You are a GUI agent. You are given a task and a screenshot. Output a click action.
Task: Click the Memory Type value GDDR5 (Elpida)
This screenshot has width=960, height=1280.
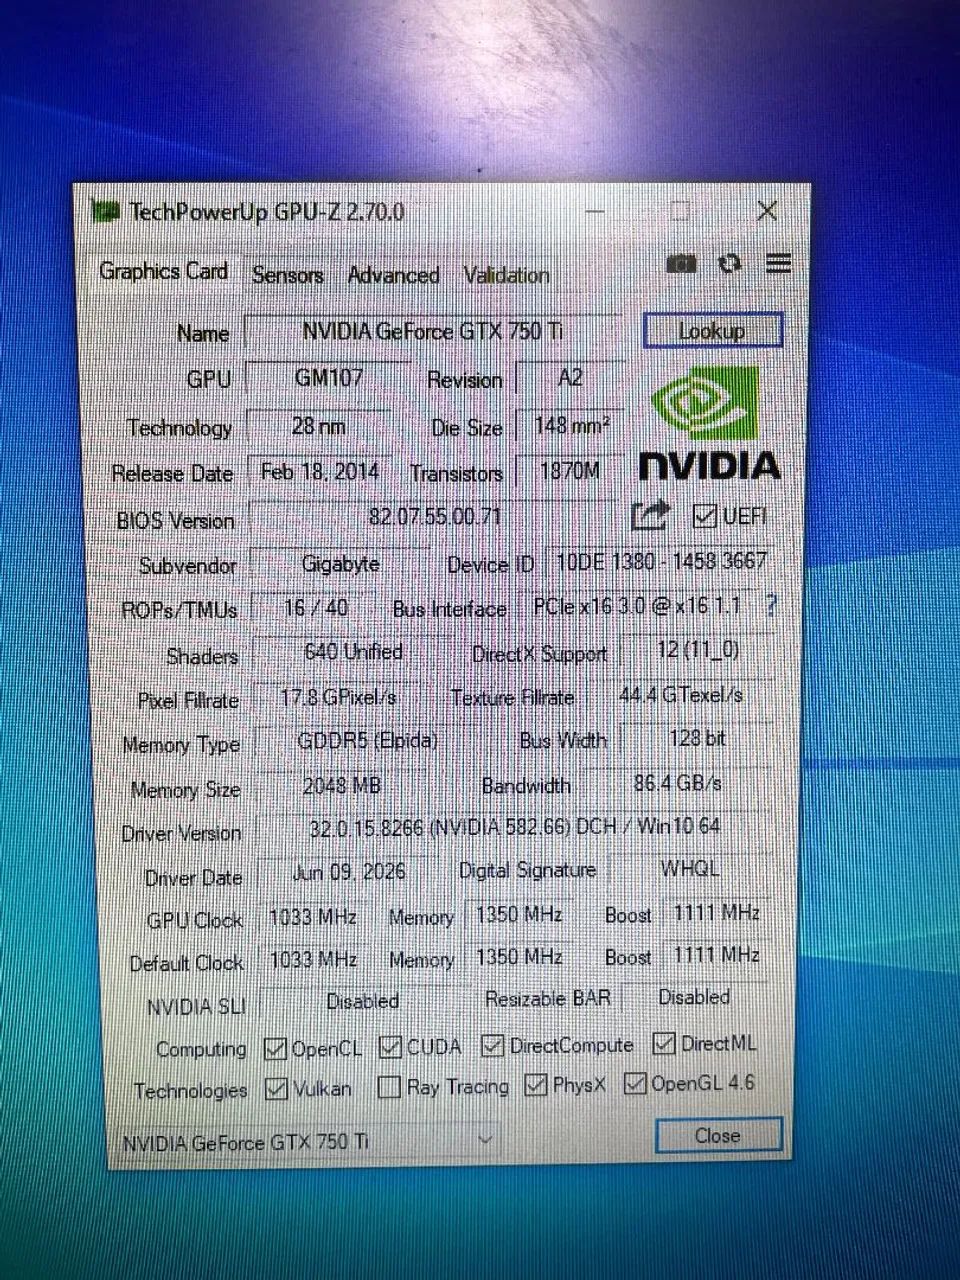(367, 741)
